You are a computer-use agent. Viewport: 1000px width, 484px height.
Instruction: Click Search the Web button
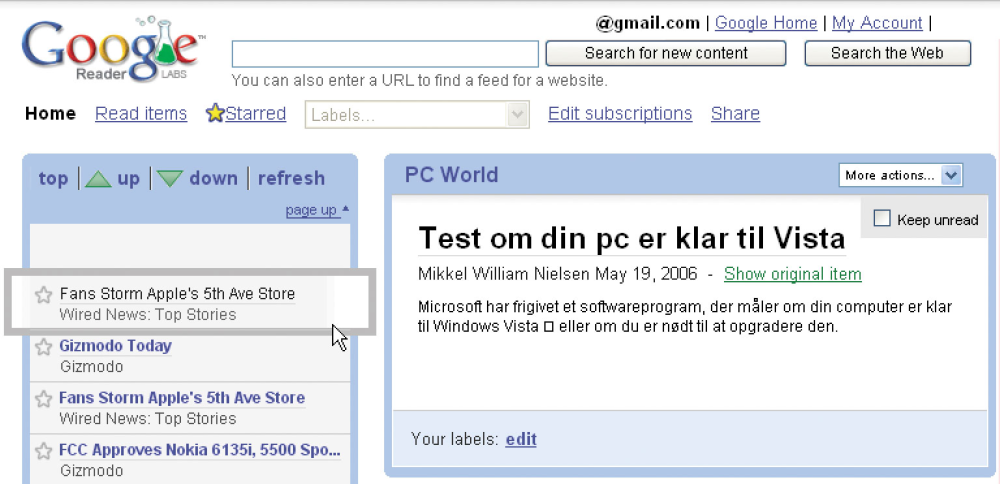[887, 54]
